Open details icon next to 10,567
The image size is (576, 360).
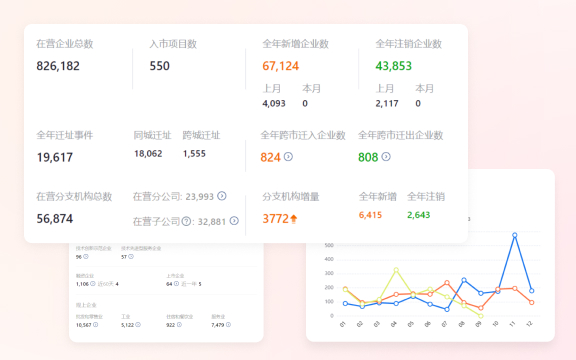pyautogui.click(x=96, y=325)
